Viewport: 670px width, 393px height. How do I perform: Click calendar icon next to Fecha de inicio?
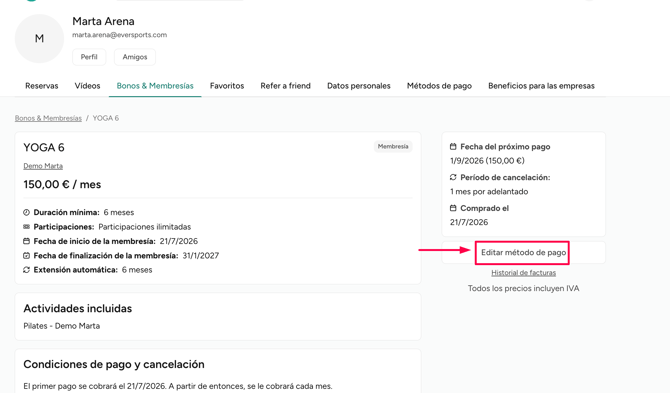click(26, 241)
